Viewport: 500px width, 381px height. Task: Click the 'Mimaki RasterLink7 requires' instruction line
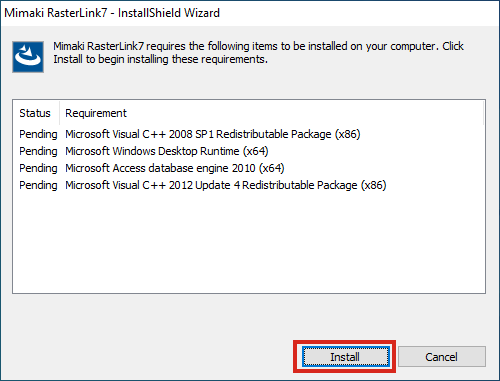coord(258,46)
